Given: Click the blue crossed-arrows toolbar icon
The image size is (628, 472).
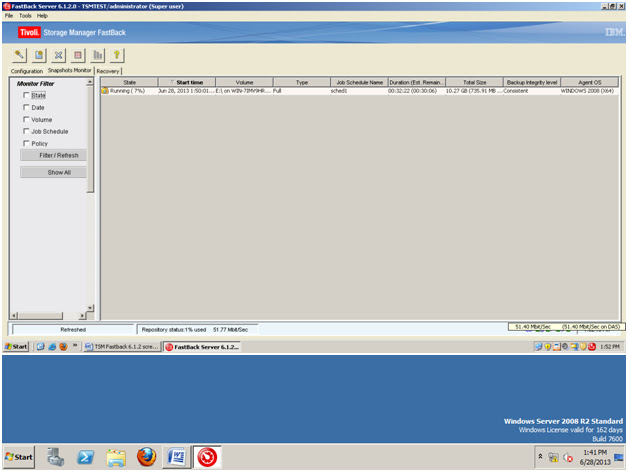Looking at the screenshot, I should coord(58,55).
